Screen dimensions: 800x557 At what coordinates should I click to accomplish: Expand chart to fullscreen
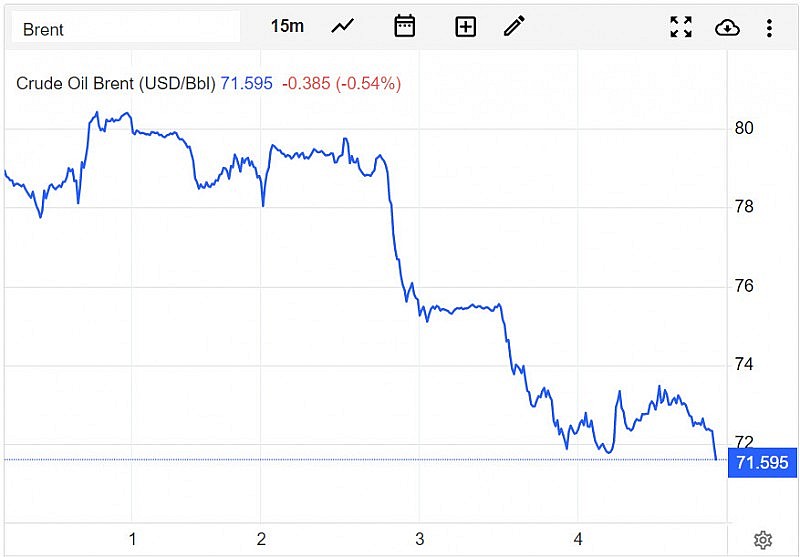681,27
